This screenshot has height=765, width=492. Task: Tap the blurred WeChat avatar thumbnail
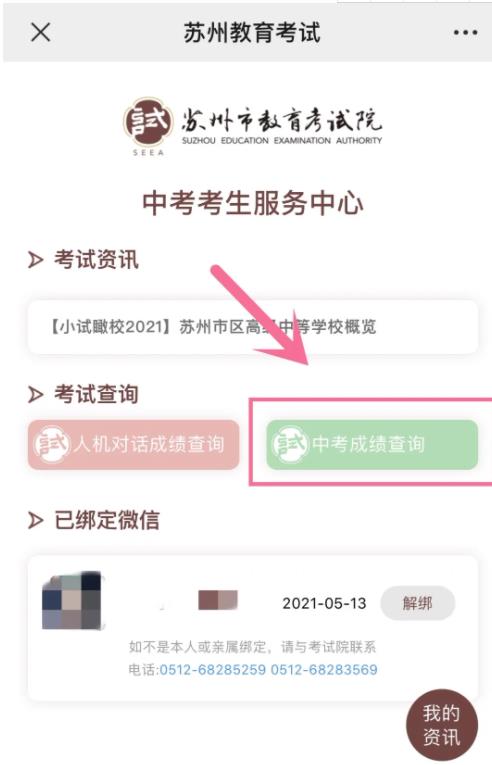72,601
